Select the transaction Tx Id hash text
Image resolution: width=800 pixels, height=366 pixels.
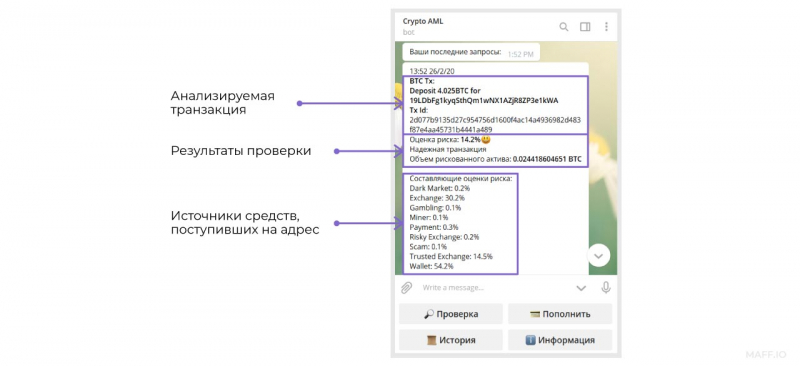pos(495,125)
